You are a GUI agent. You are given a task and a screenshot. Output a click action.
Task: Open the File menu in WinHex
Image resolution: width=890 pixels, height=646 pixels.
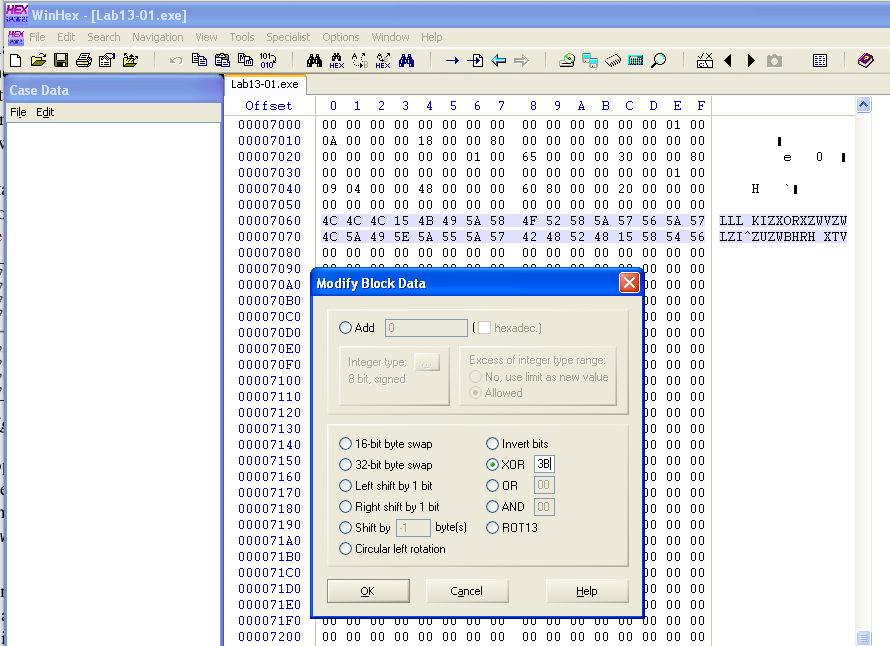click(x=37, y=37)
